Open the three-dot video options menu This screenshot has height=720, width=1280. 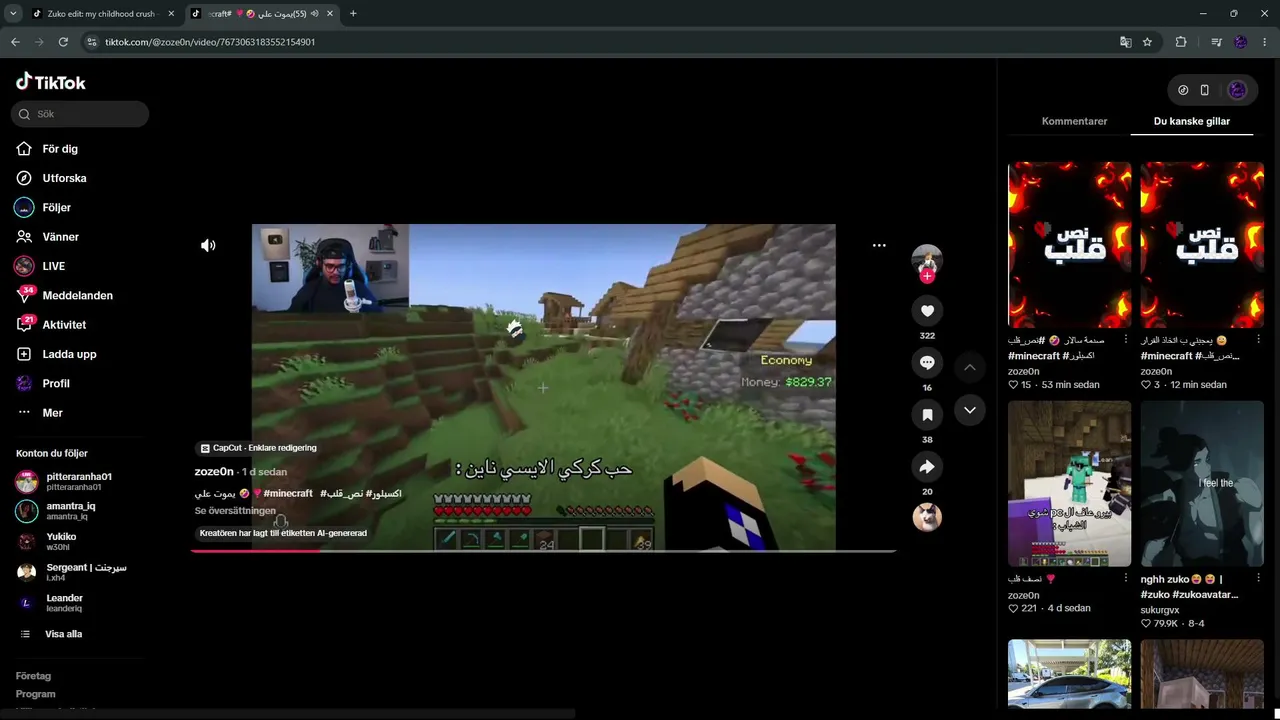[879, 245]
